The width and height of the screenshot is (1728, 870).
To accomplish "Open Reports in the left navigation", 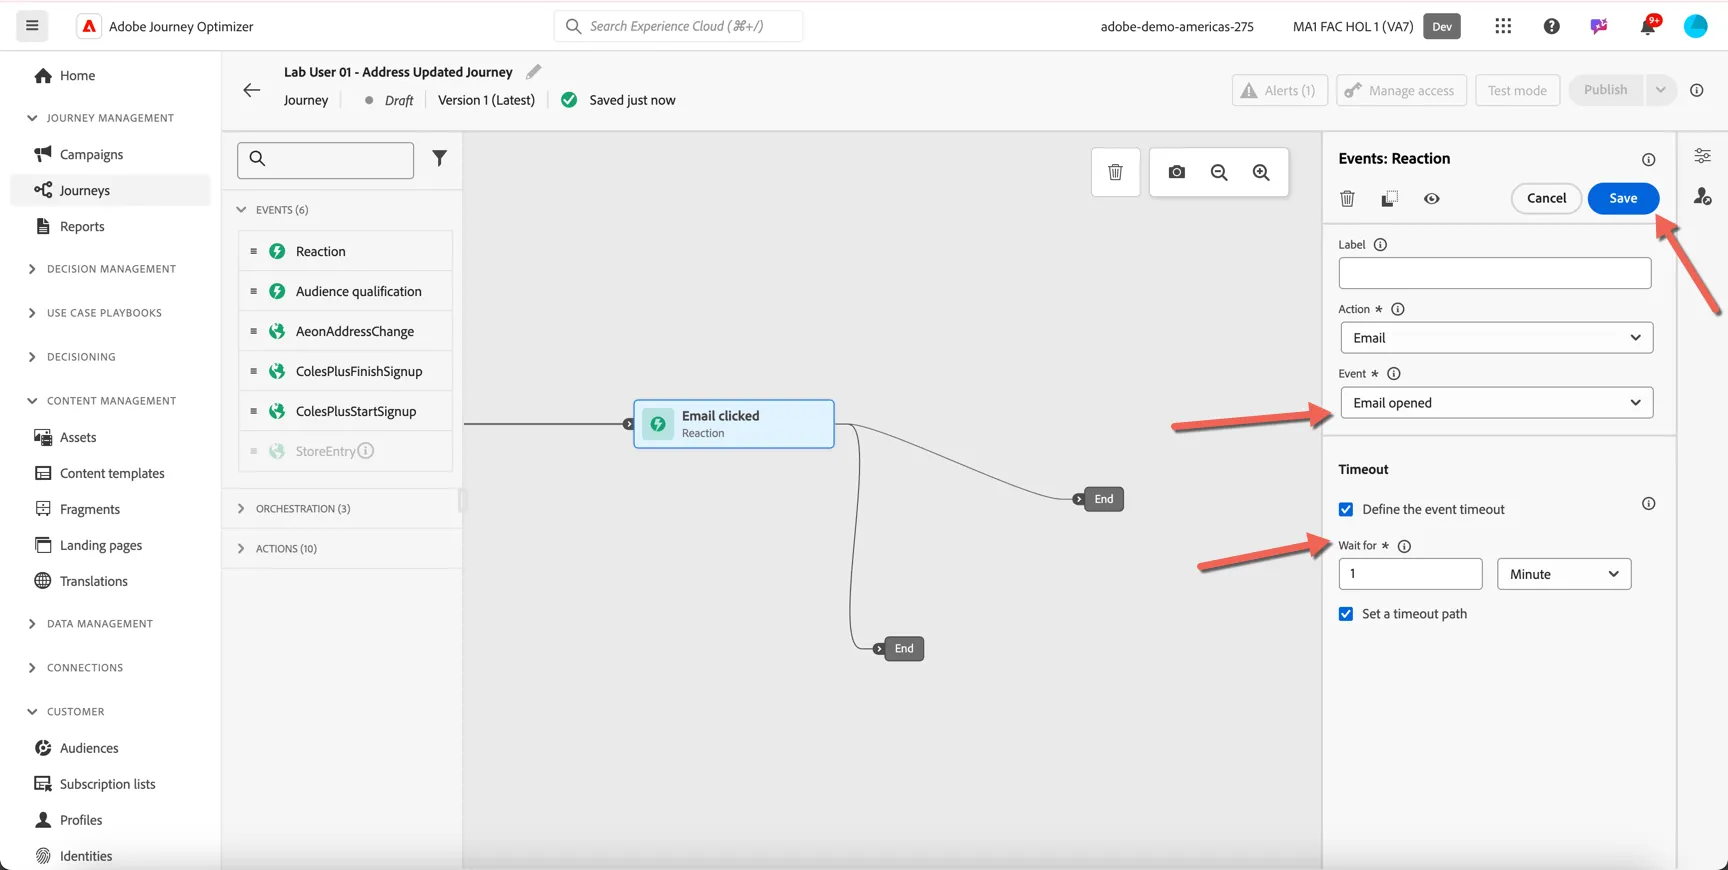I will (x=81, y=226).
